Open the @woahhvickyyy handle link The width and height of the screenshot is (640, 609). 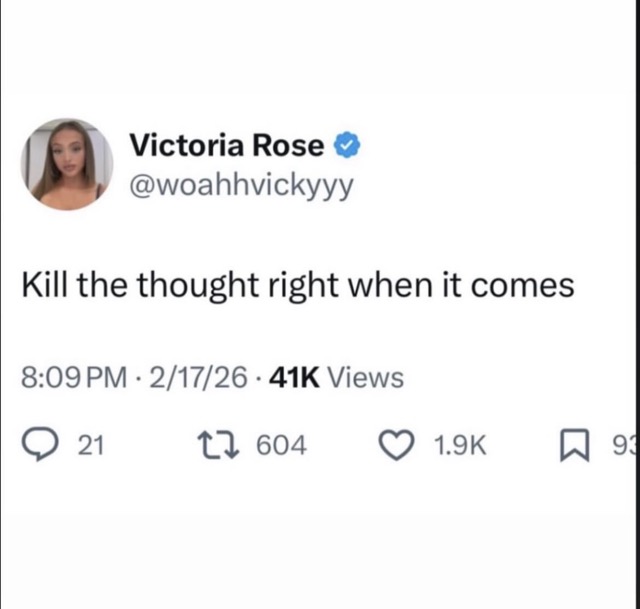click(x=241, y=186)
